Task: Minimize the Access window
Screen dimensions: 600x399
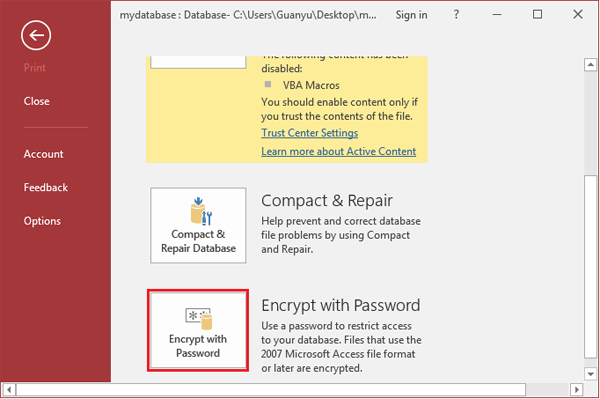Action: coord(497,15)
